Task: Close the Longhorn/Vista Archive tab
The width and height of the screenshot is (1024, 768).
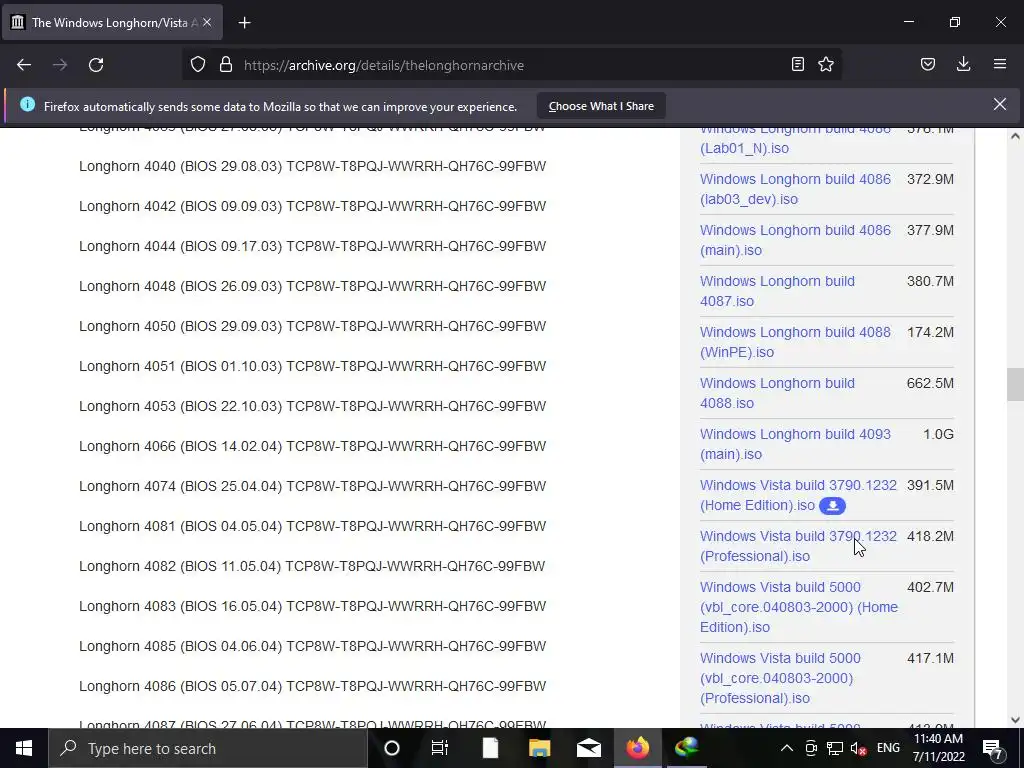Action: point(207,23)
